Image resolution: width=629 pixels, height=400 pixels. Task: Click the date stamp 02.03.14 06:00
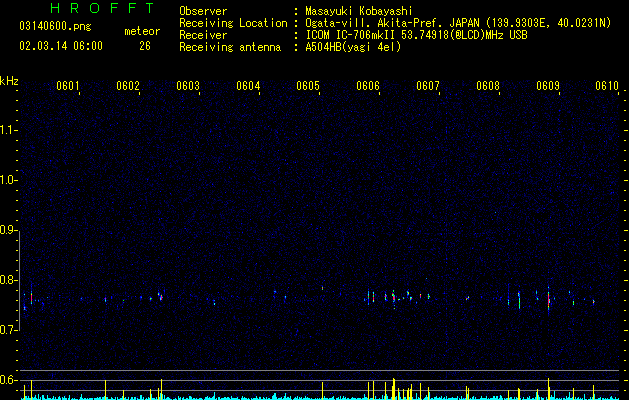point(61,46)
